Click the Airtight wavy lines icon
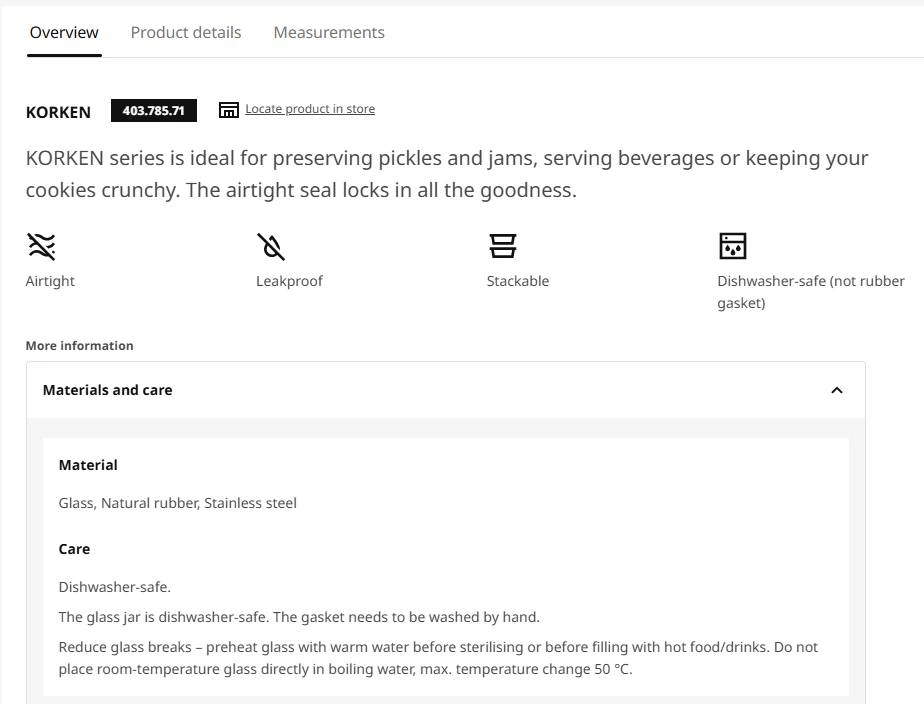924x704 pixels. tap(41, 246)
